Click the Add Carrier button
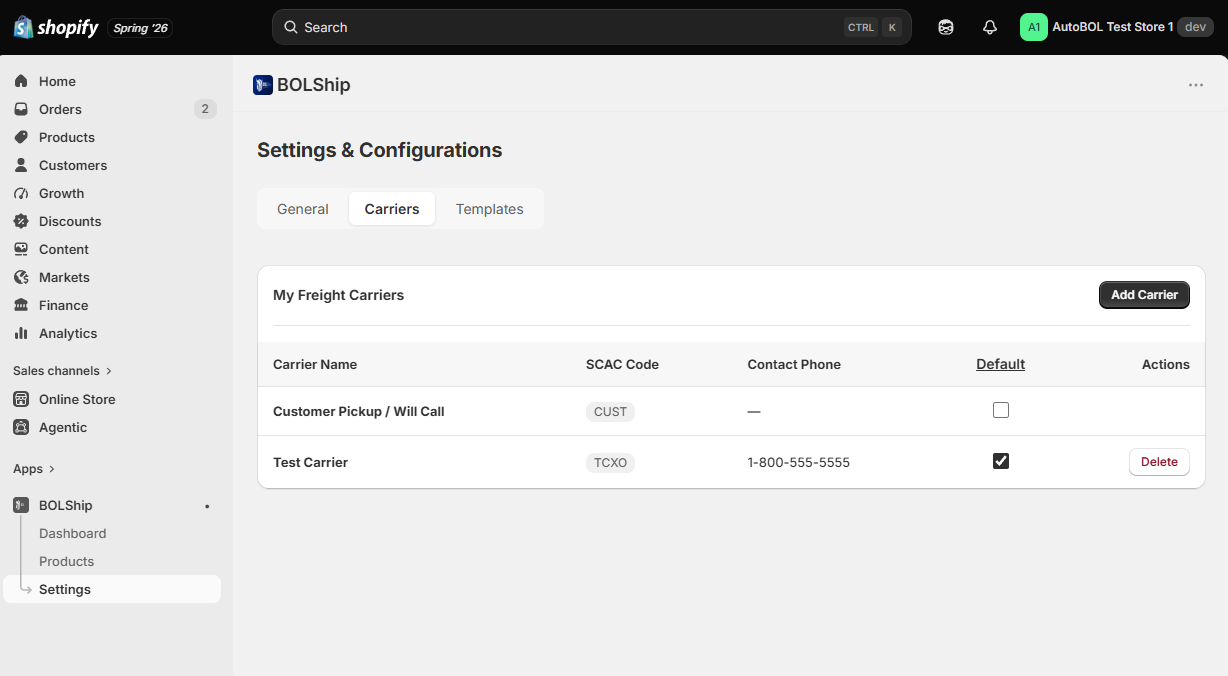Viewport: 1228px width, 676px height. tap(1144, 295)
